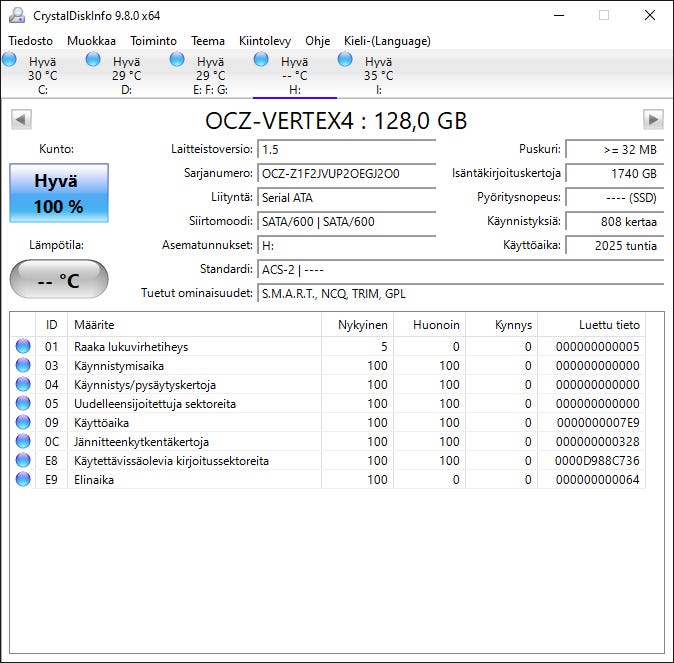Select the Käynnistymisaika attribute name

pyautogui.click(x=119, y=366)
